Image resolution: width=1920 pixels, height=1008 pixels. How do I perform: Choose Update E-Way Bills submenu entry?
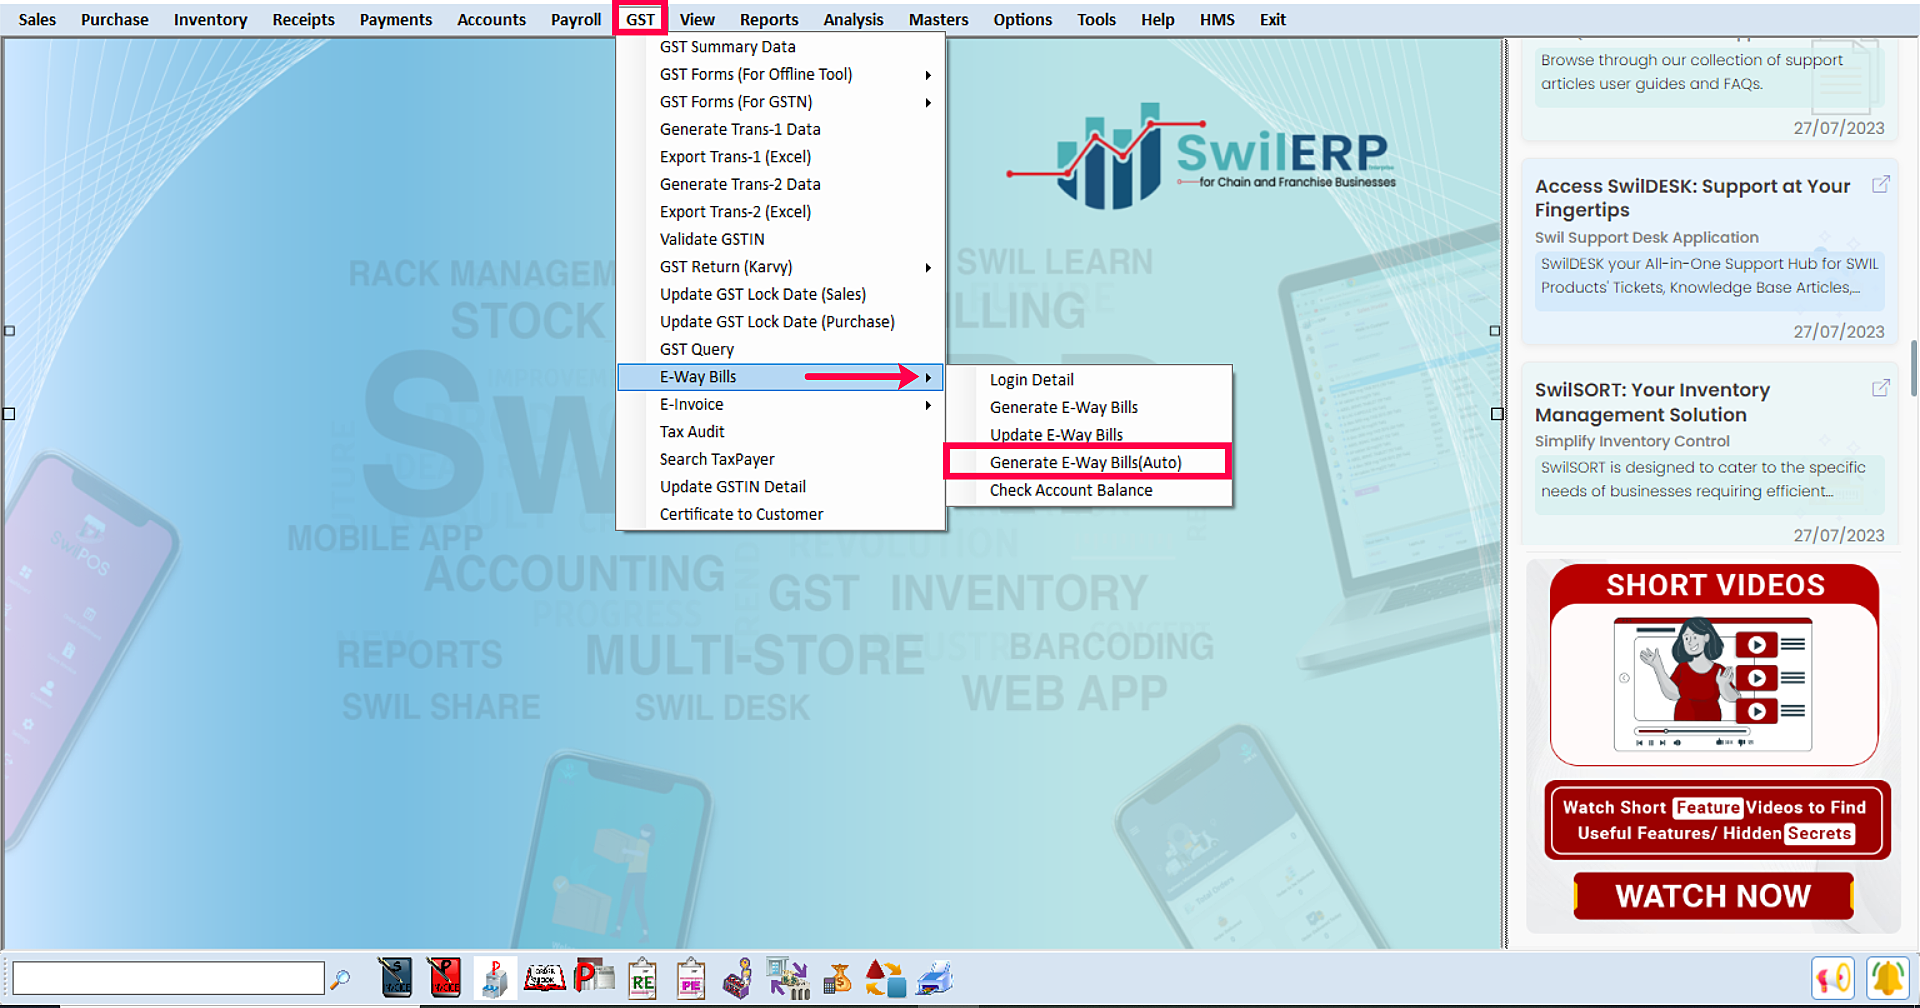pos(1089,435)
